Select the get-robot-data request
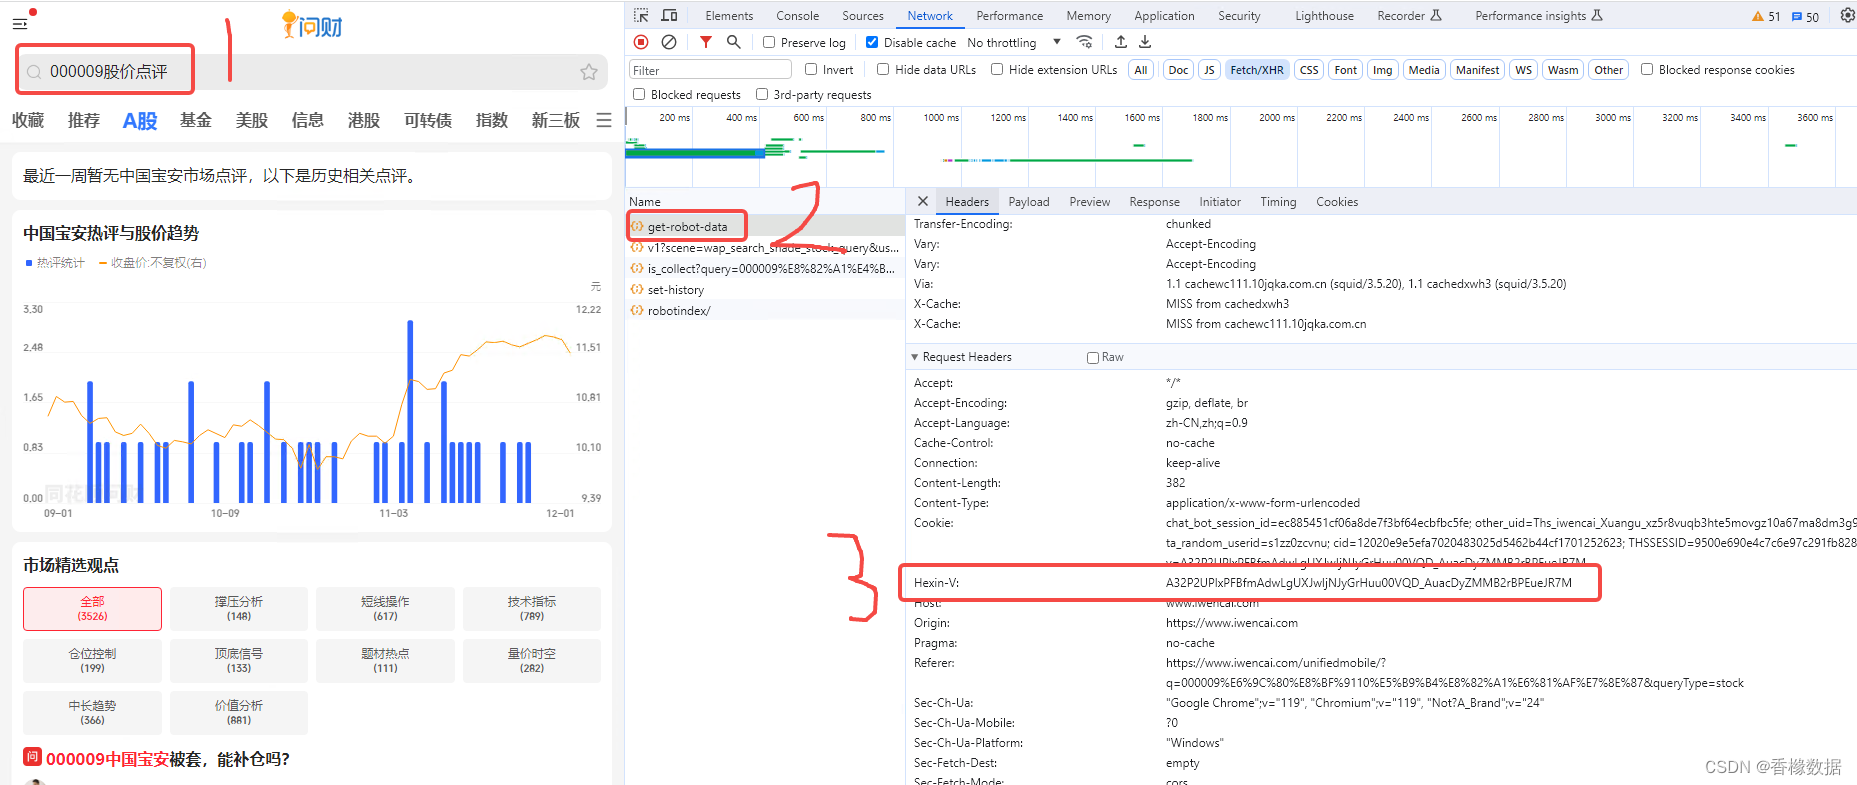Image resolution: width=1857 pixels, height=785 pixels. tap(687, 226)
